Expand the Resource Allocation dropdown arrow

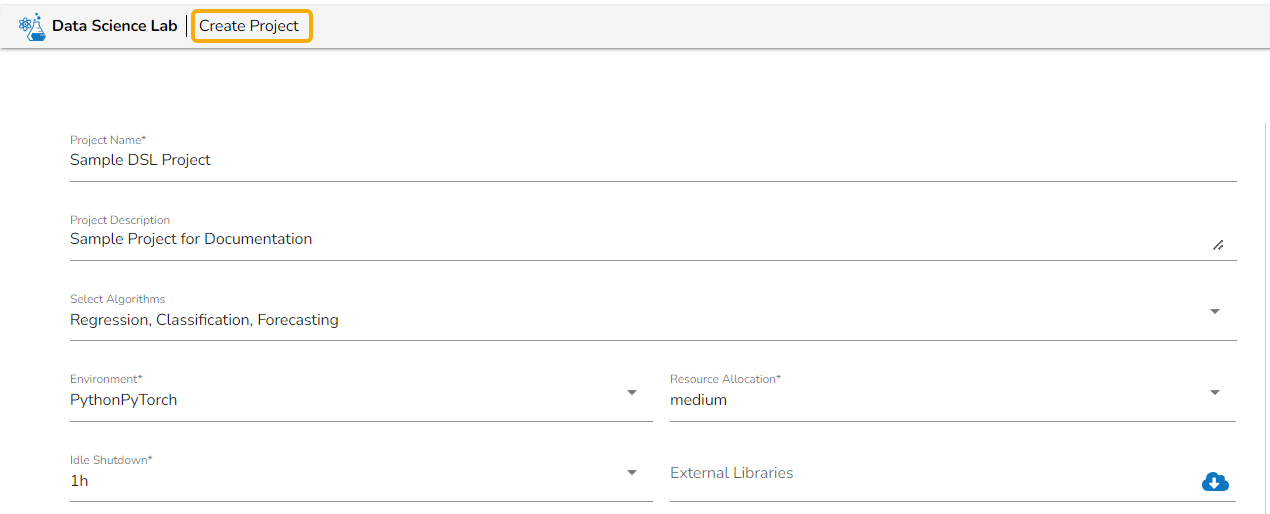pyautogui.click(x=1215, y=393)
